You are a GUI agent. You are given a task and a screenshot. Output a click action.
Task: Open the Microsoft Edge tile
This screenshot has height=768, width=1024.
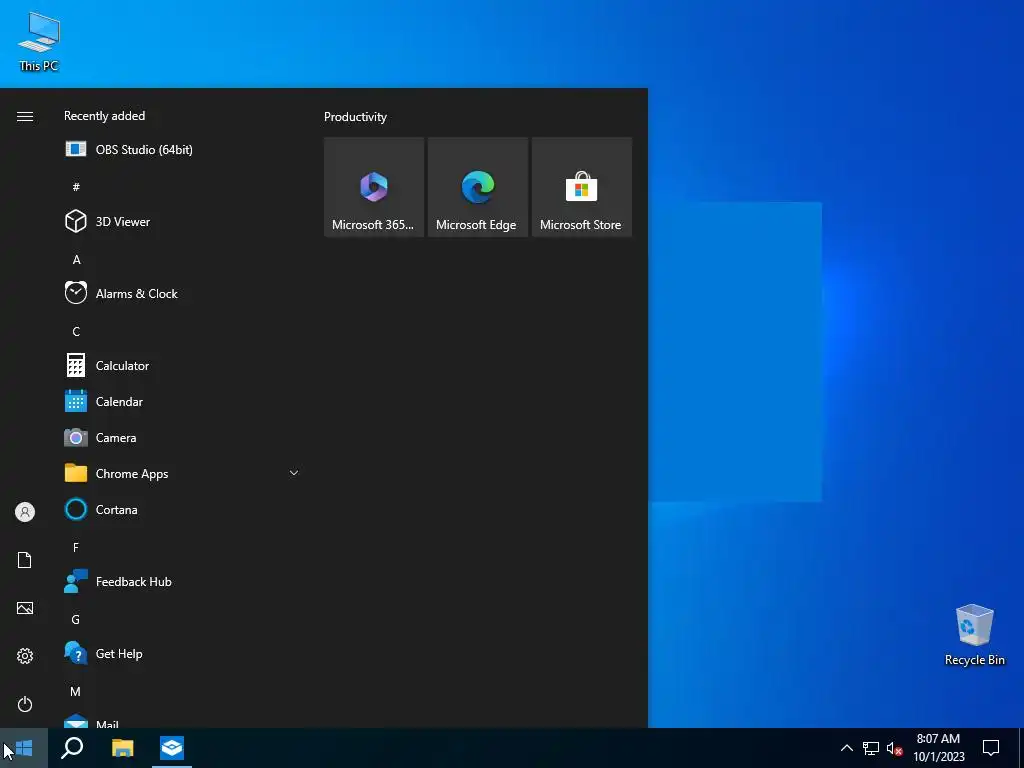pos(477,187)
